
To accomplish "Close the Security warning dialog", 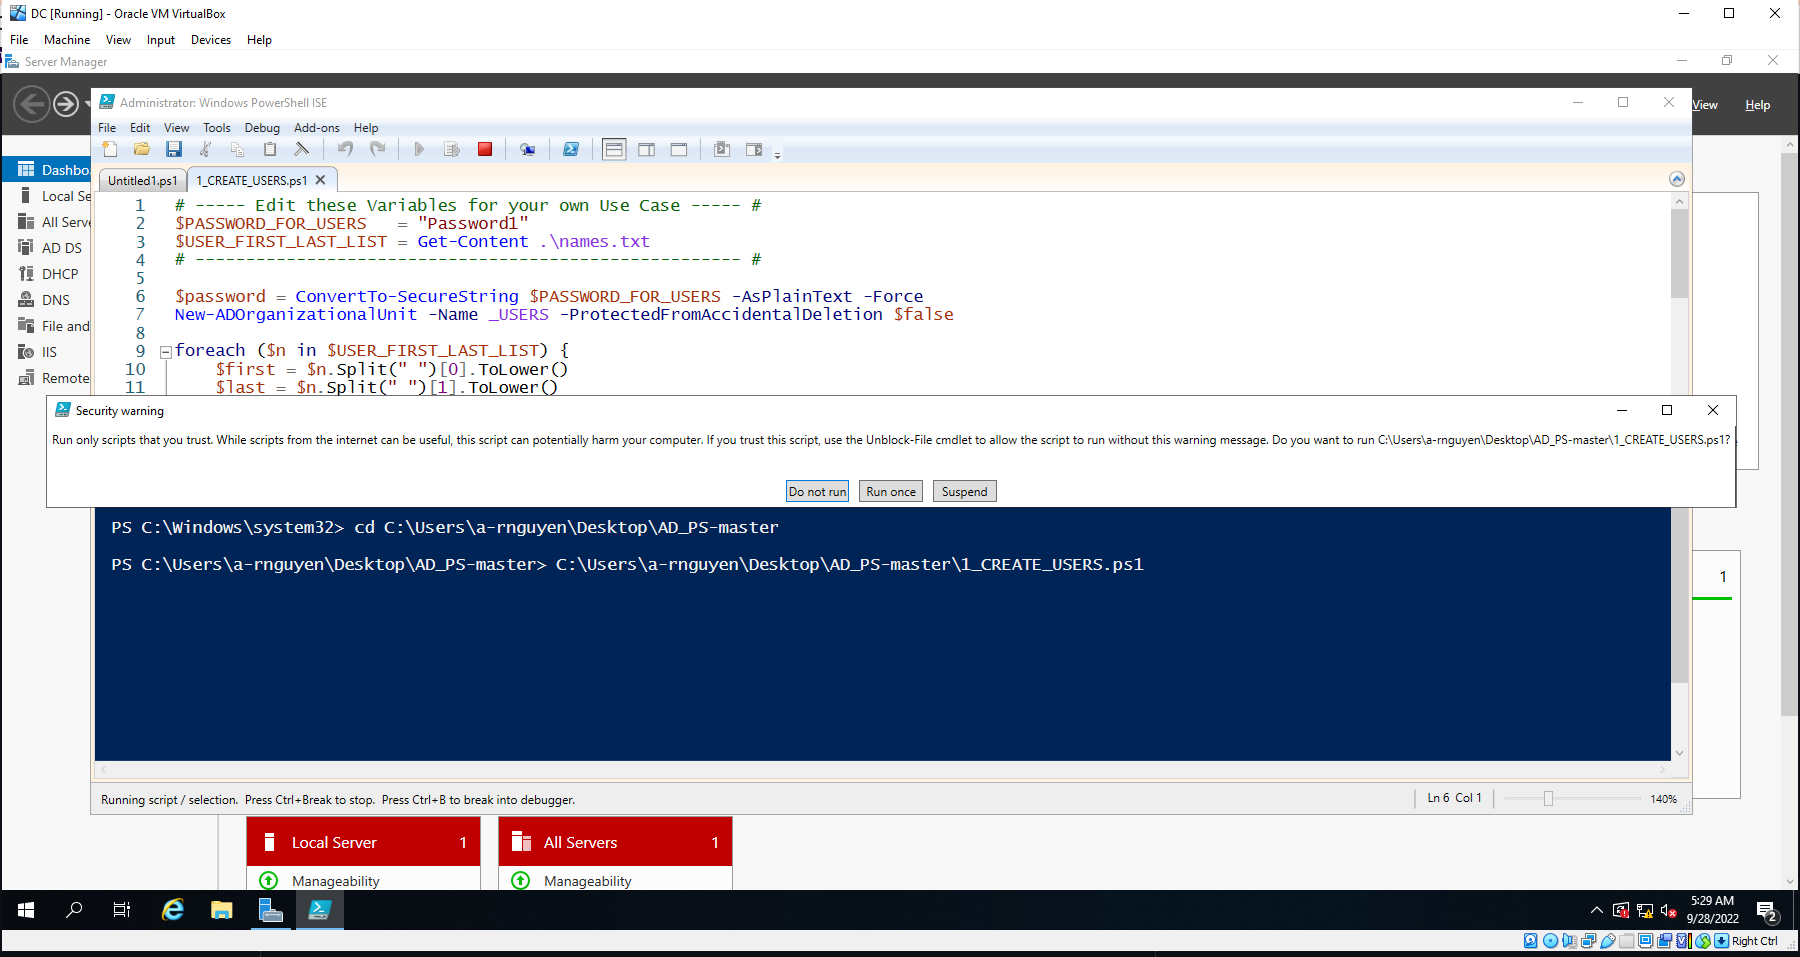I will (1713, 410).
